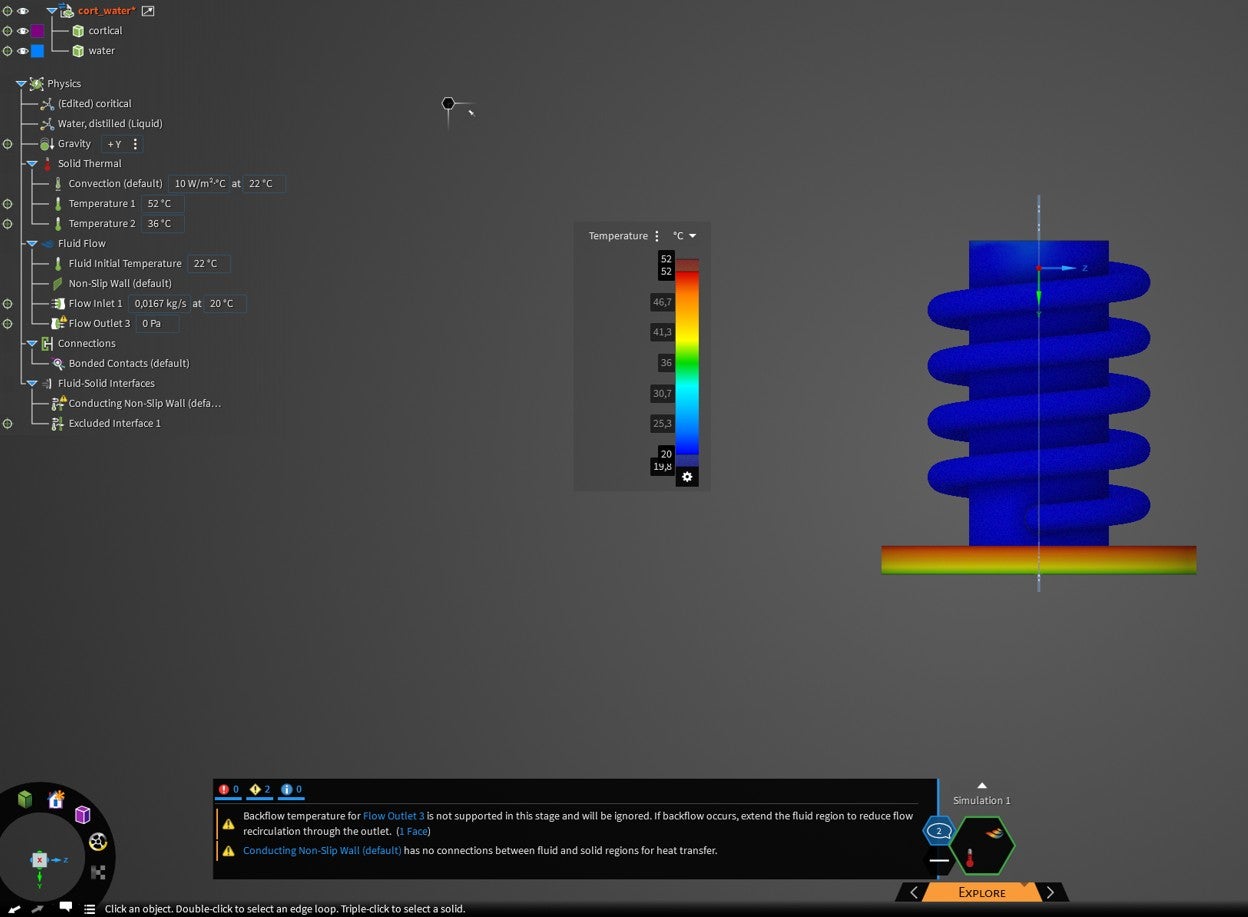Viewport: 1248px width, 917px height.
Task: Click the Gravity three-dot options button
Action: point(135,144)
